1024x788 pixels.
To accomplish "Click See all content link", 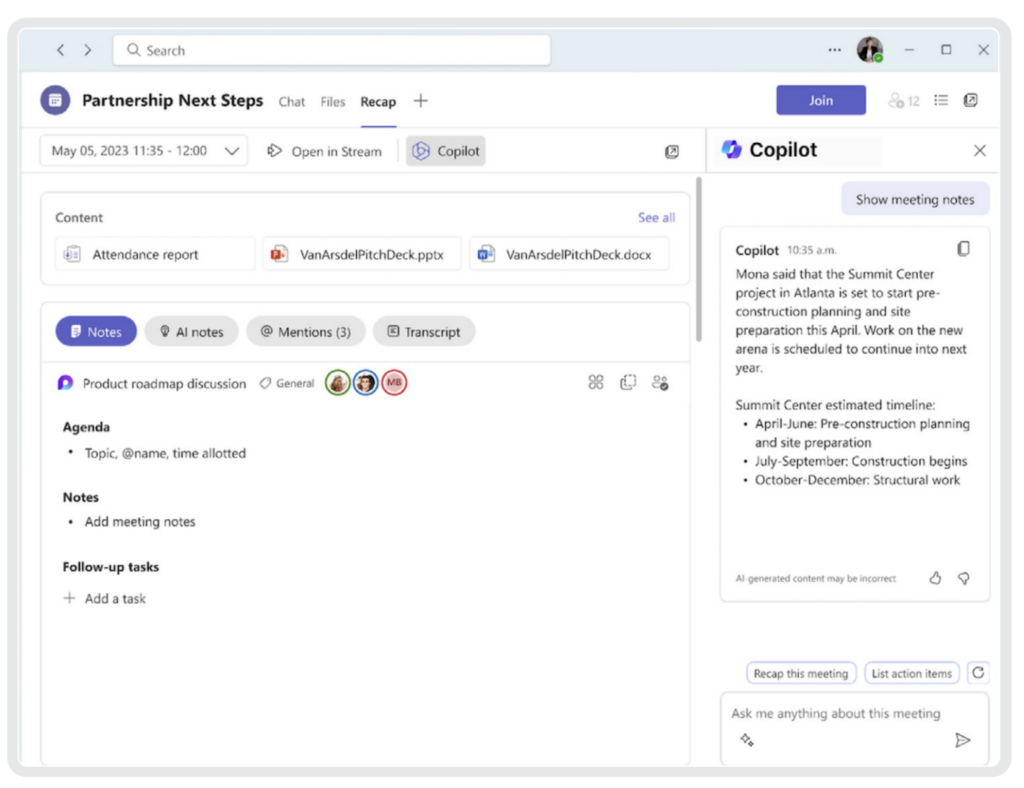I will coord(656,217).
